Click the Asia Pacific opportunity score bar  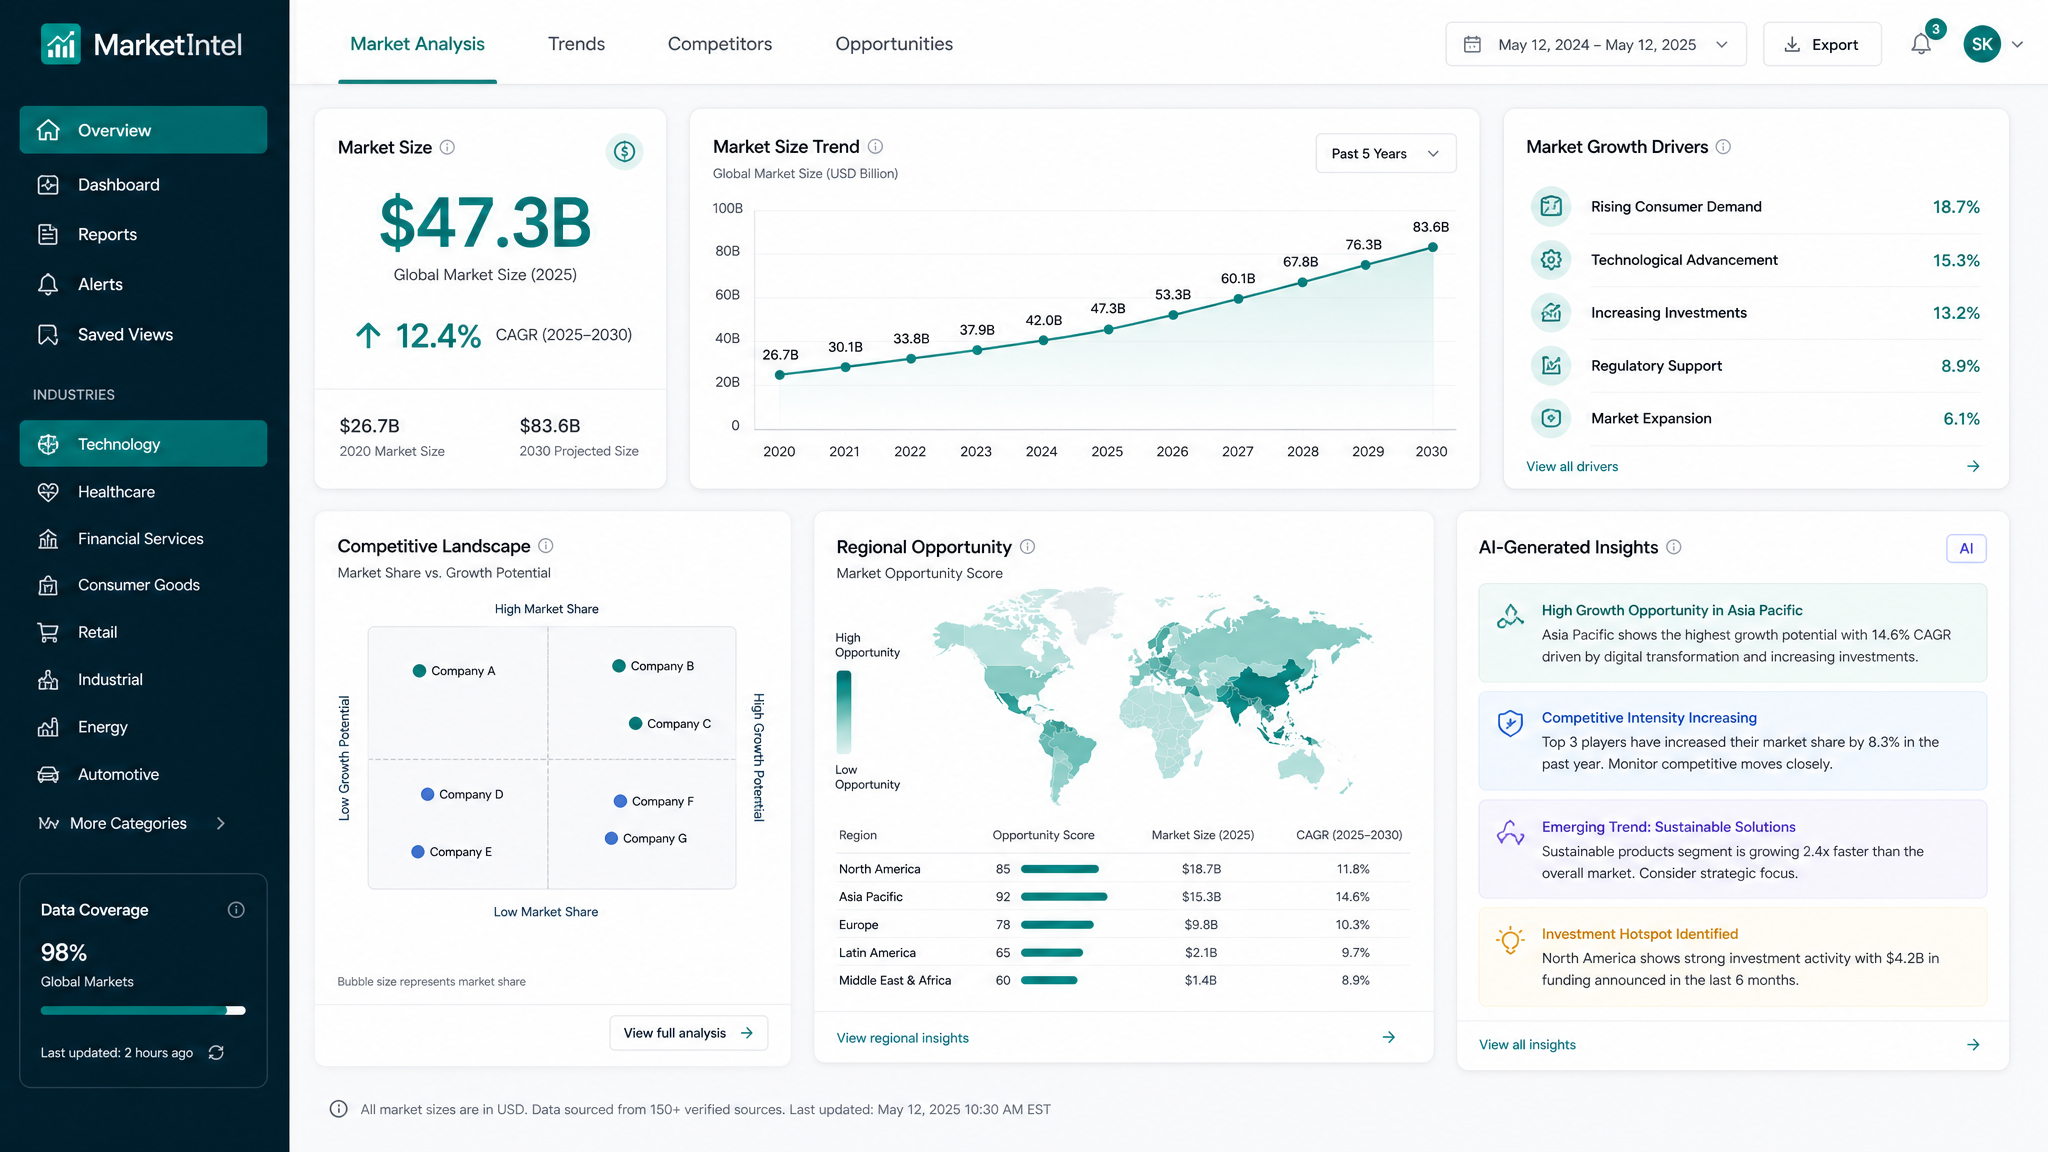pyautogui.click(x=1064, y=897)
